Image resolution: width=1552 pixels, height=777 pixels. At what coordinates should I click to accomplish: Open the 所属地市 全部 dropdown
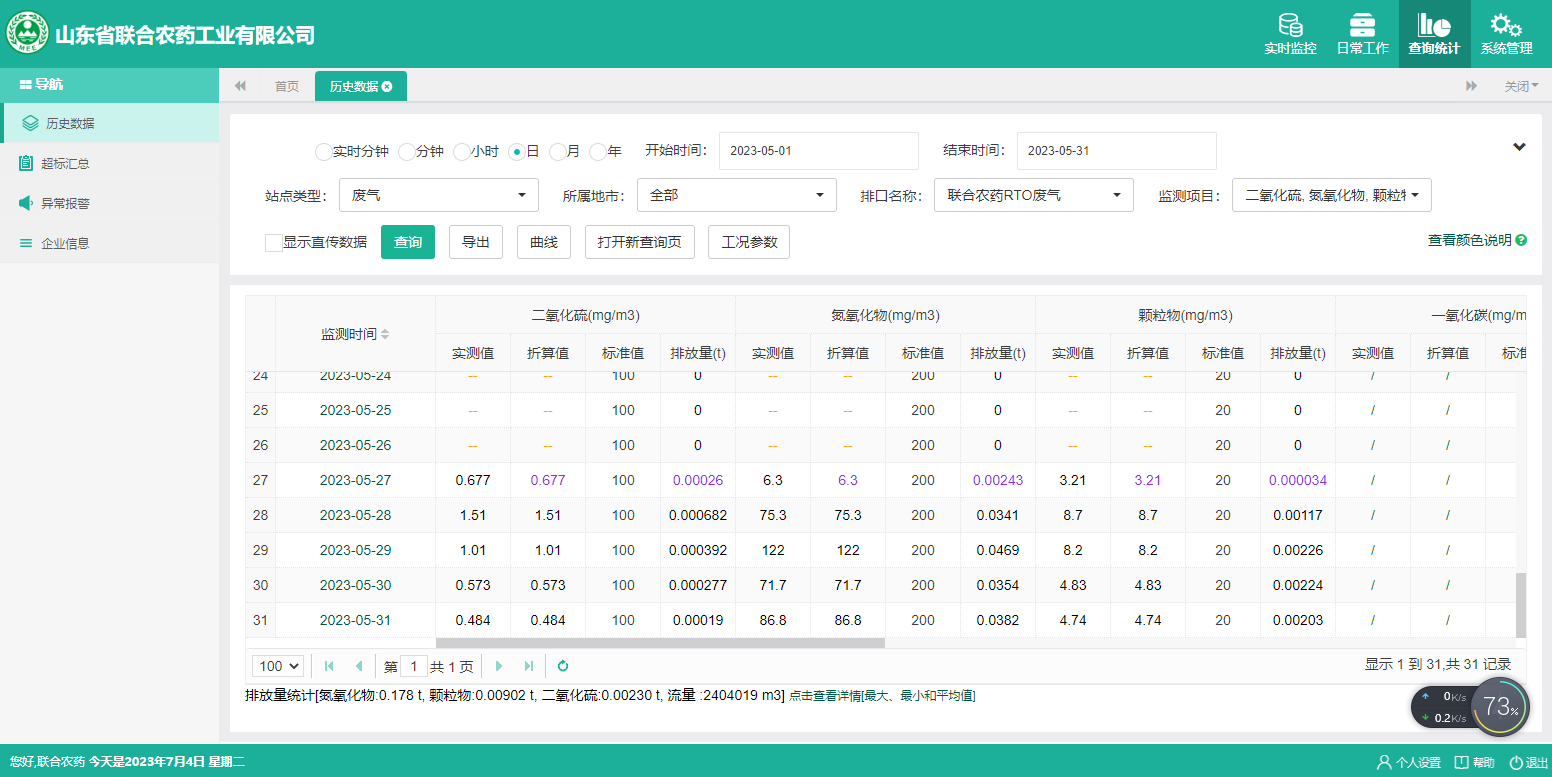tap(737, 195)
